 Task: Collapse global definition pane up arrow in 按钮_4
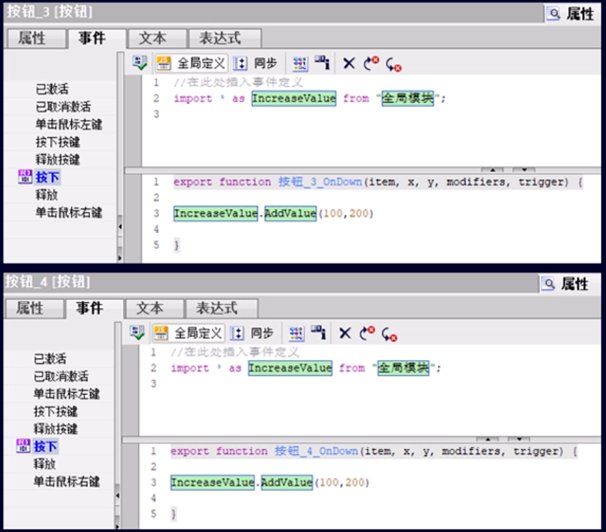(487, 439)
